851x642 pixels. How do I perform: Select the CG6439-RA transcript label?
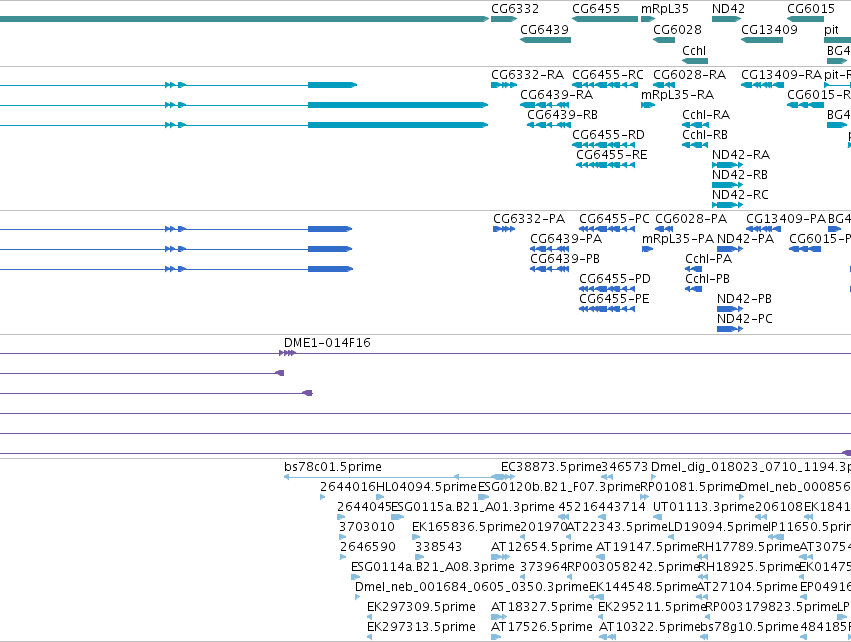(556, 94)
